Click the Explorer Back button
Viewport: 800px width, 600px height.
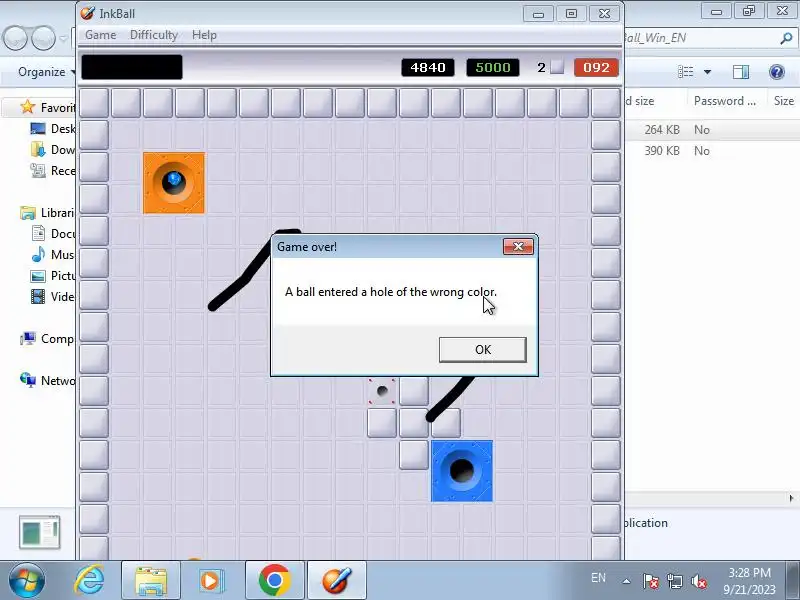pos(14,38)
